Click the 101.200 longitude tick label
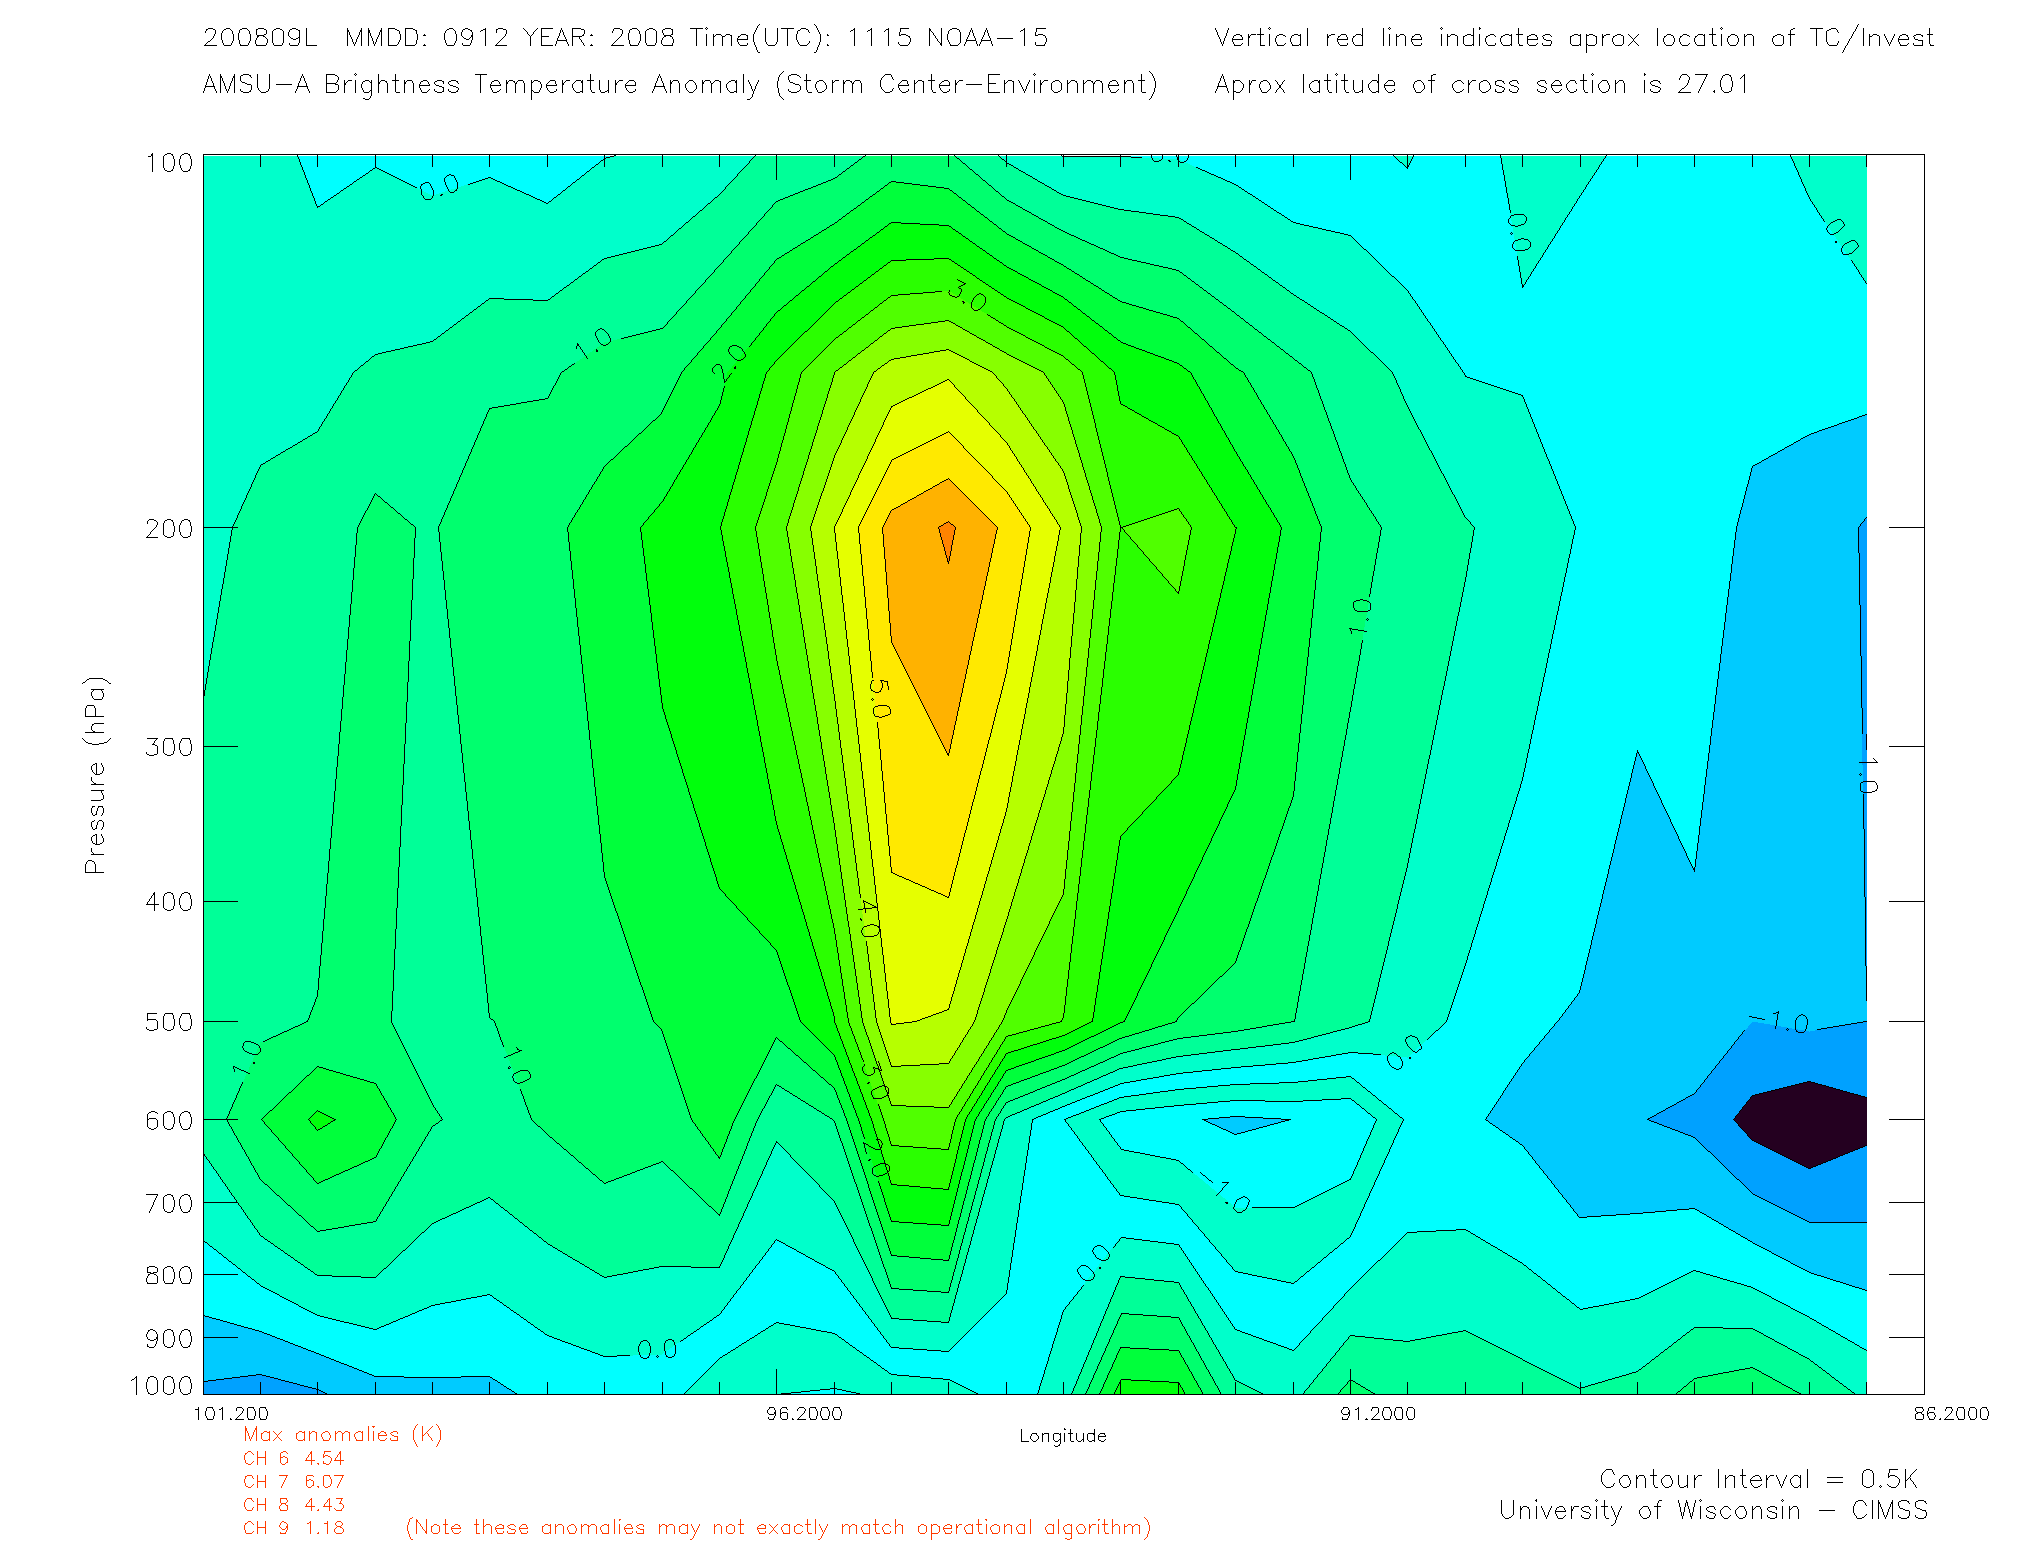This screenshot has width=2025, height=1550. [231, 1413]
